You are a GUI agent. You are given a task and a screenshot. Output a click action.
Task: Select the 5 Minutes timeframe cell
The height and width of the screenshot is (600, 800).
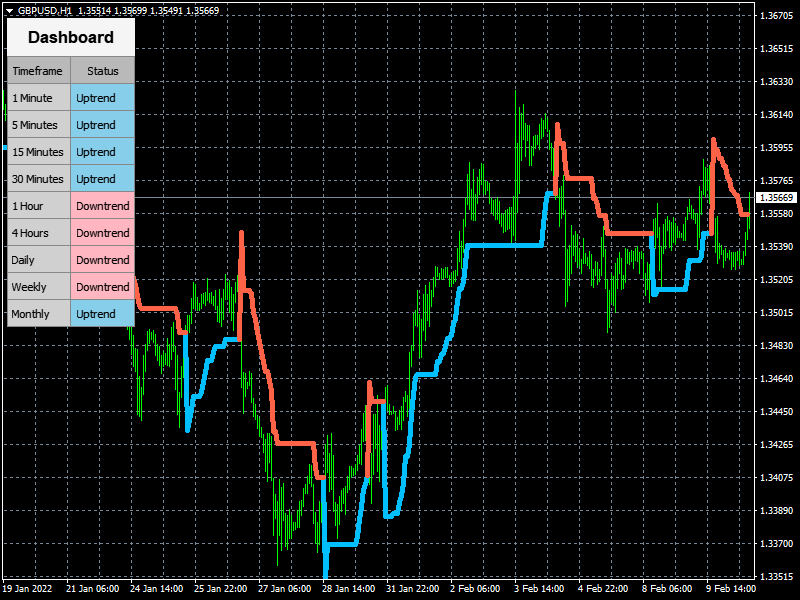(38, 124)
